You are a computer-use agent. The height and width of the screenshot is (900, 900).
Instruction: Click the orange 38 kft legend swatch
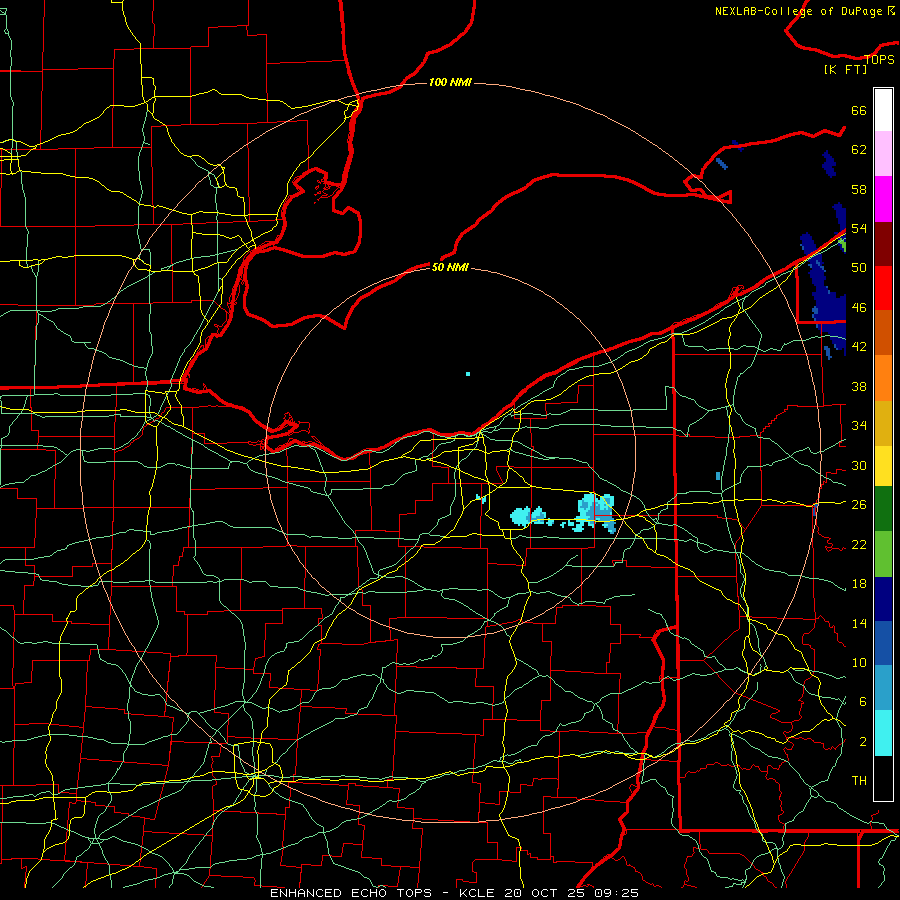883,378
